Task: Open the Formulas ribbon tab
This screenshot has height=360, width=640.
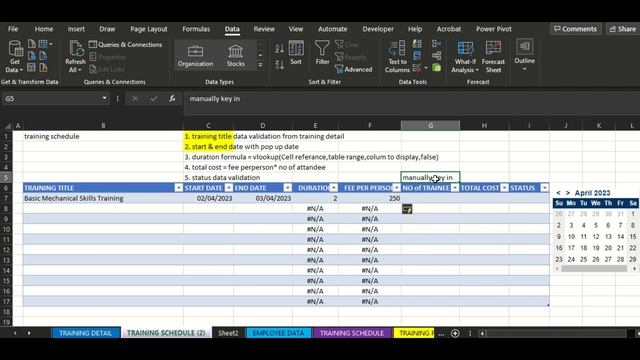Action: click(x=196, y=29)
